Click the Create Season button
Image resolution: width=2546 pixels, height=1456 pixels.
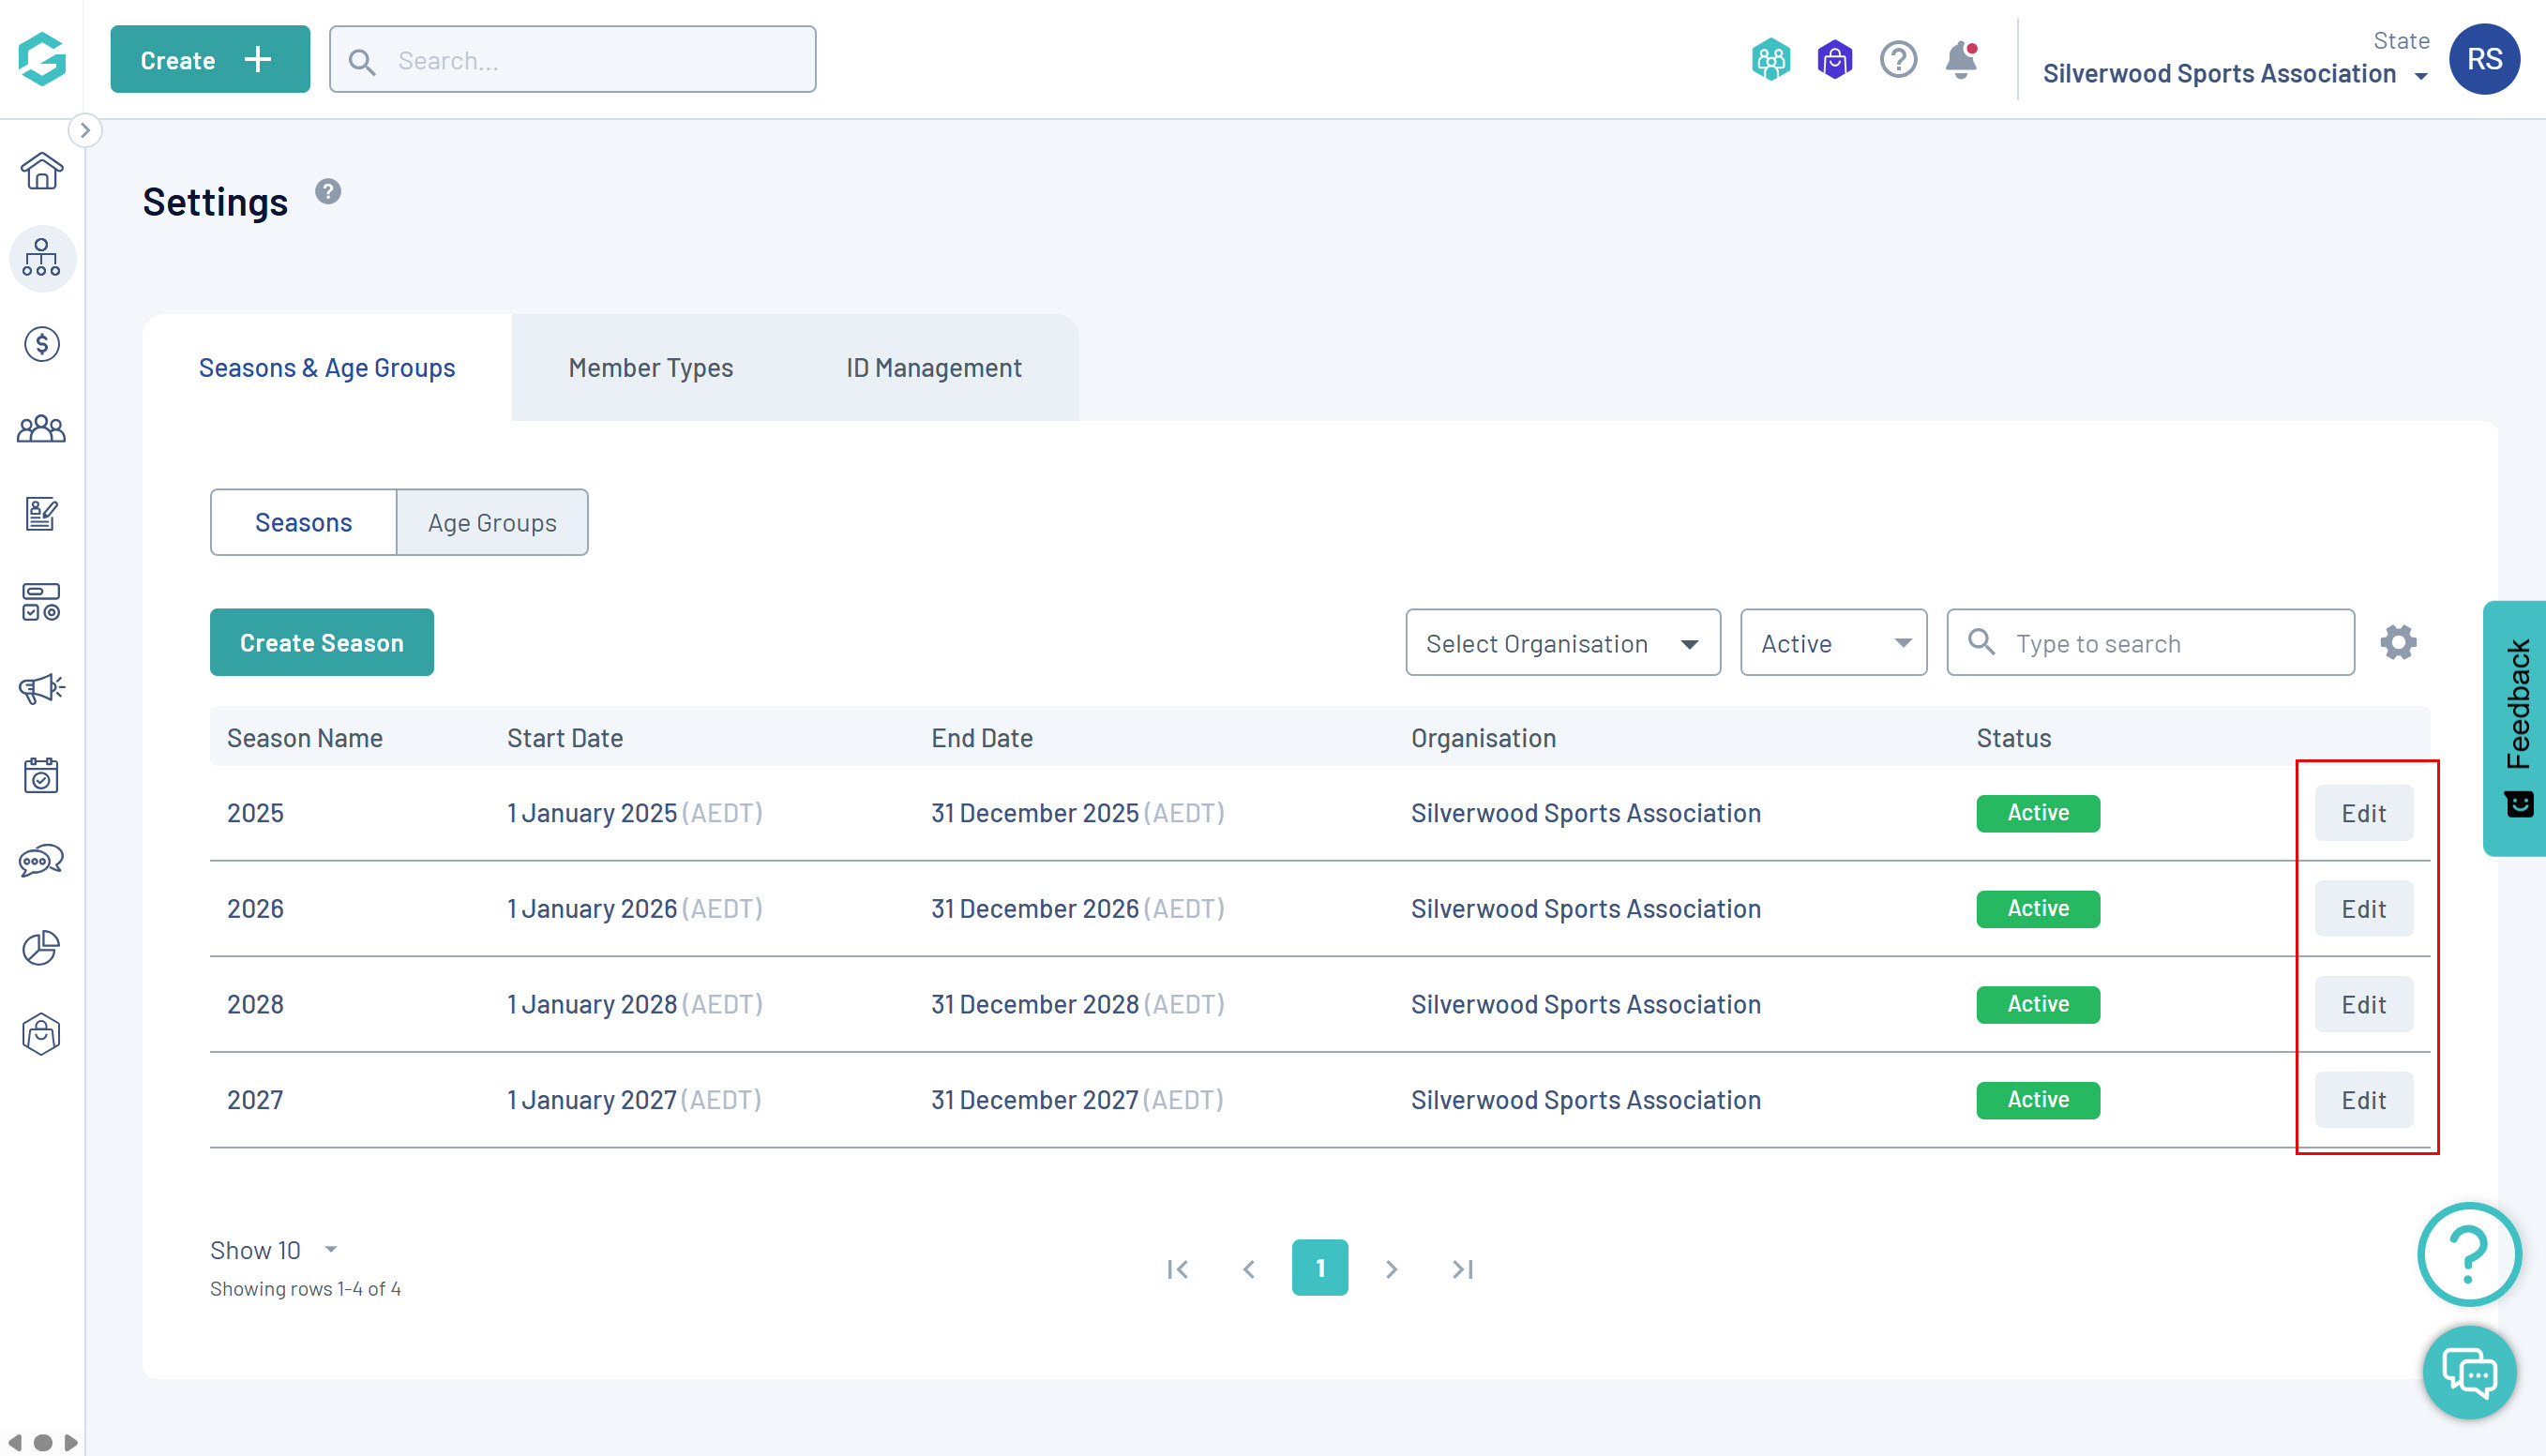[321, 643]
